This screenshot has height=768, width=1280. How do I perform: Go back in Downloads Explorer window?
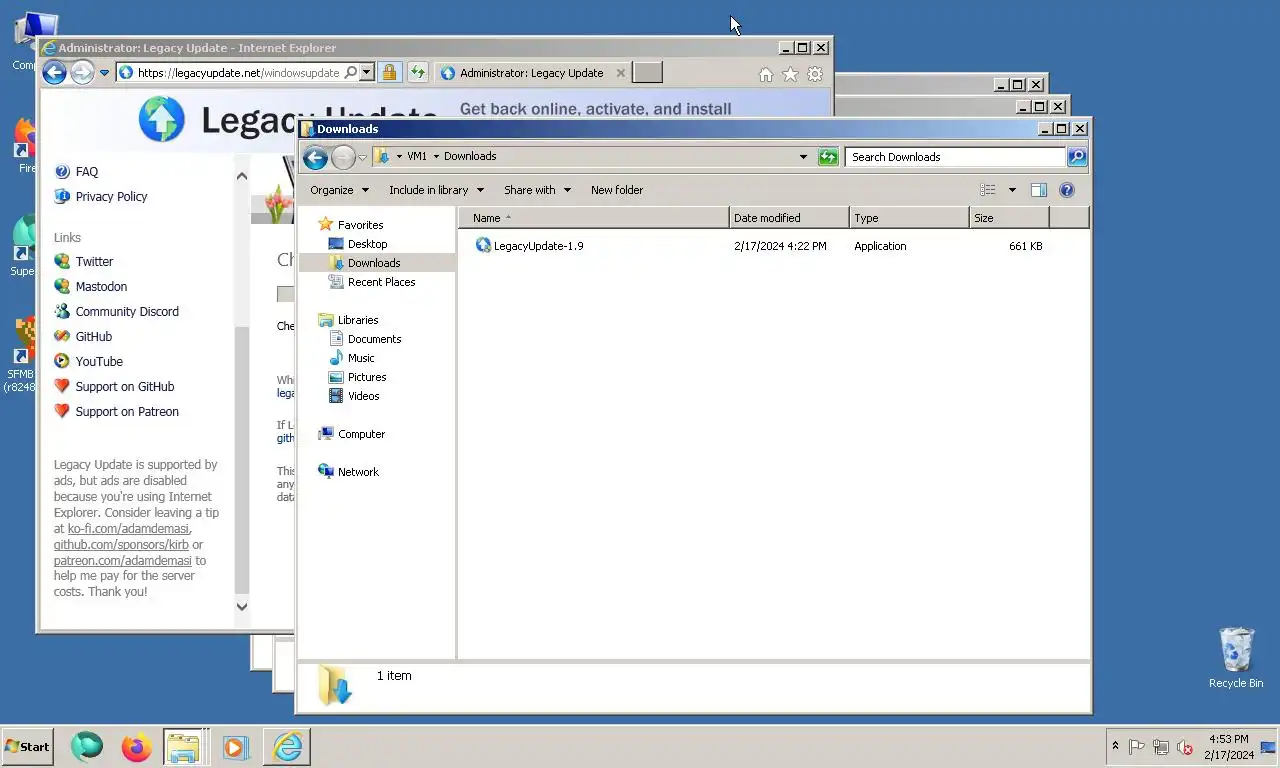(315, 157)
